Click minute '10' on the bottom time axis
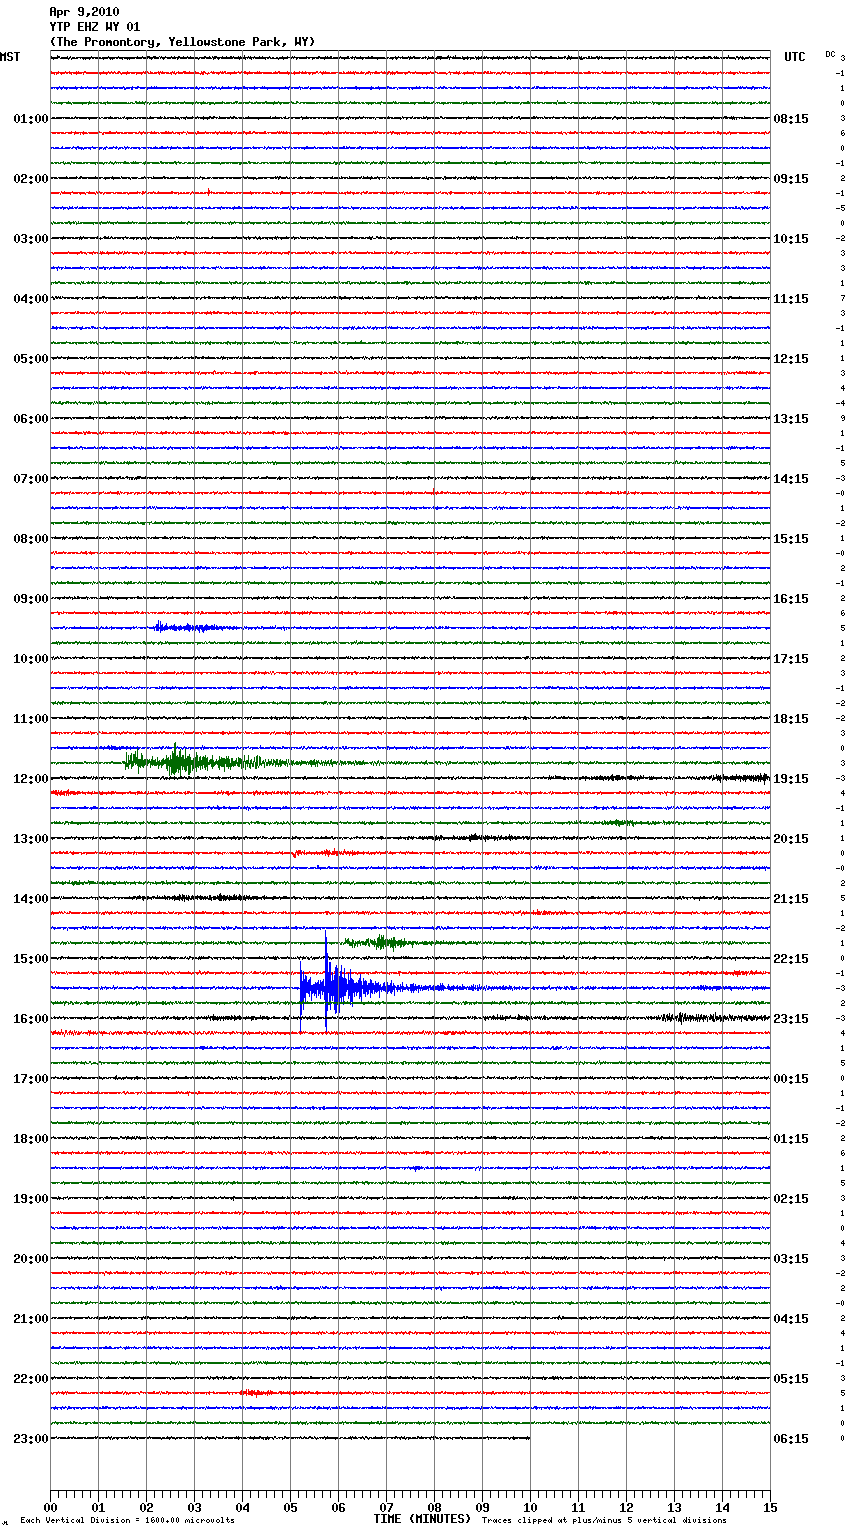This screenshot has height=1534, width=850. pos(530,1507)
